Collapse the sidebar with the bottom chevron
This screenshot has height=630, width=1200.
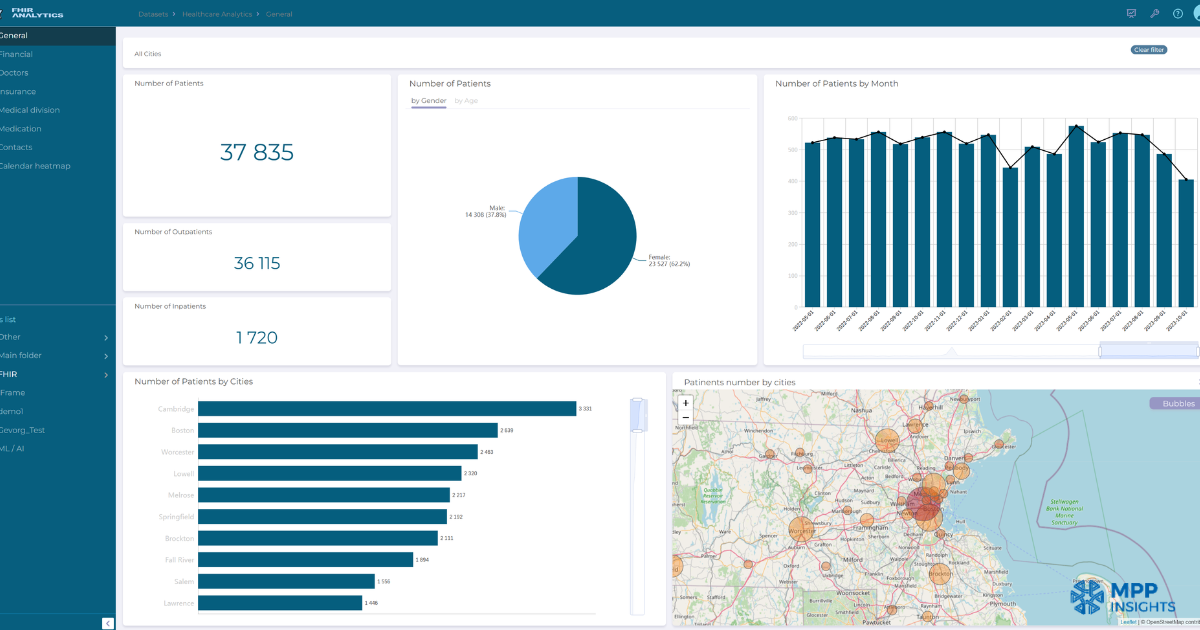point(107,622)
